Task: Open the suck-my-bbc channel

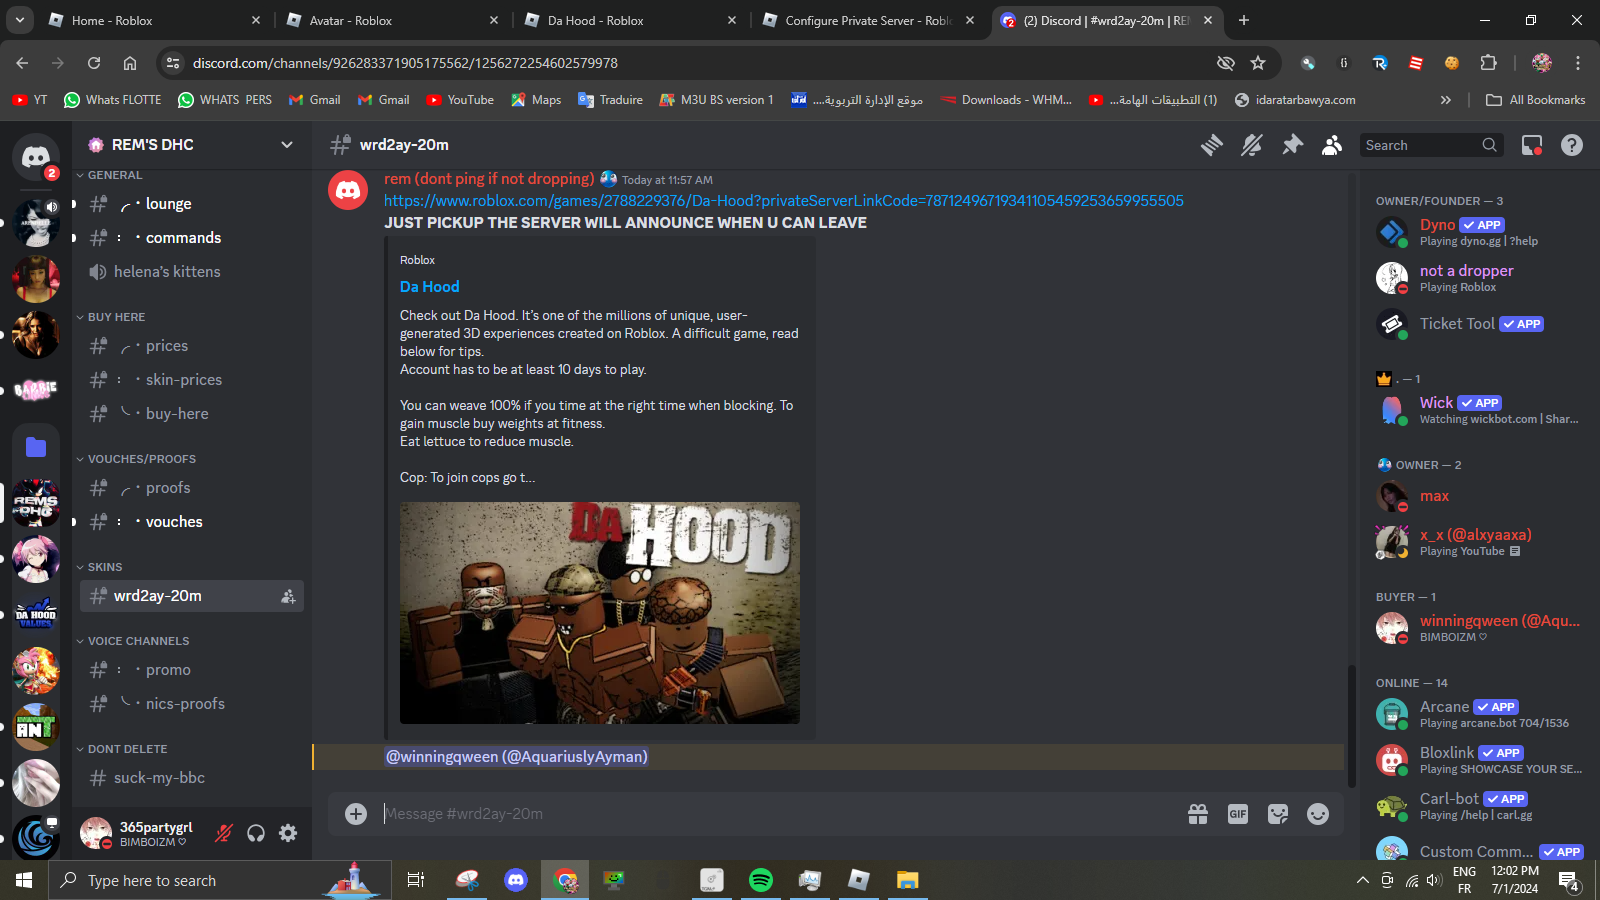Action: click(x=192, y=778)
